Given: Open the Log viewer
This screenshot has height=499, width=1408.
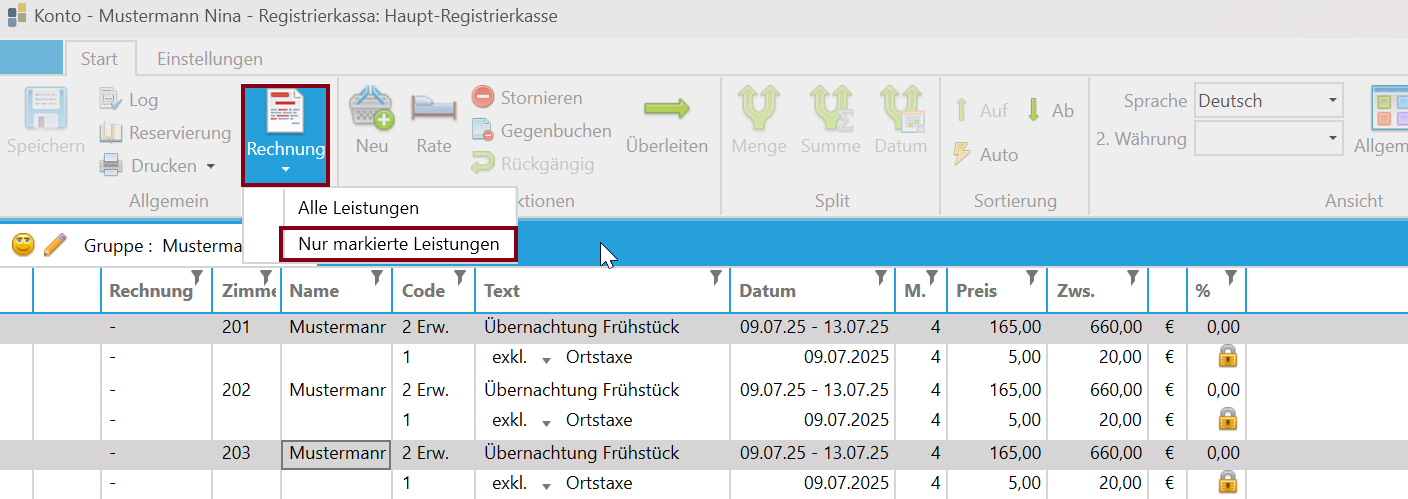Looking at the screenshot, I should 129,100.
